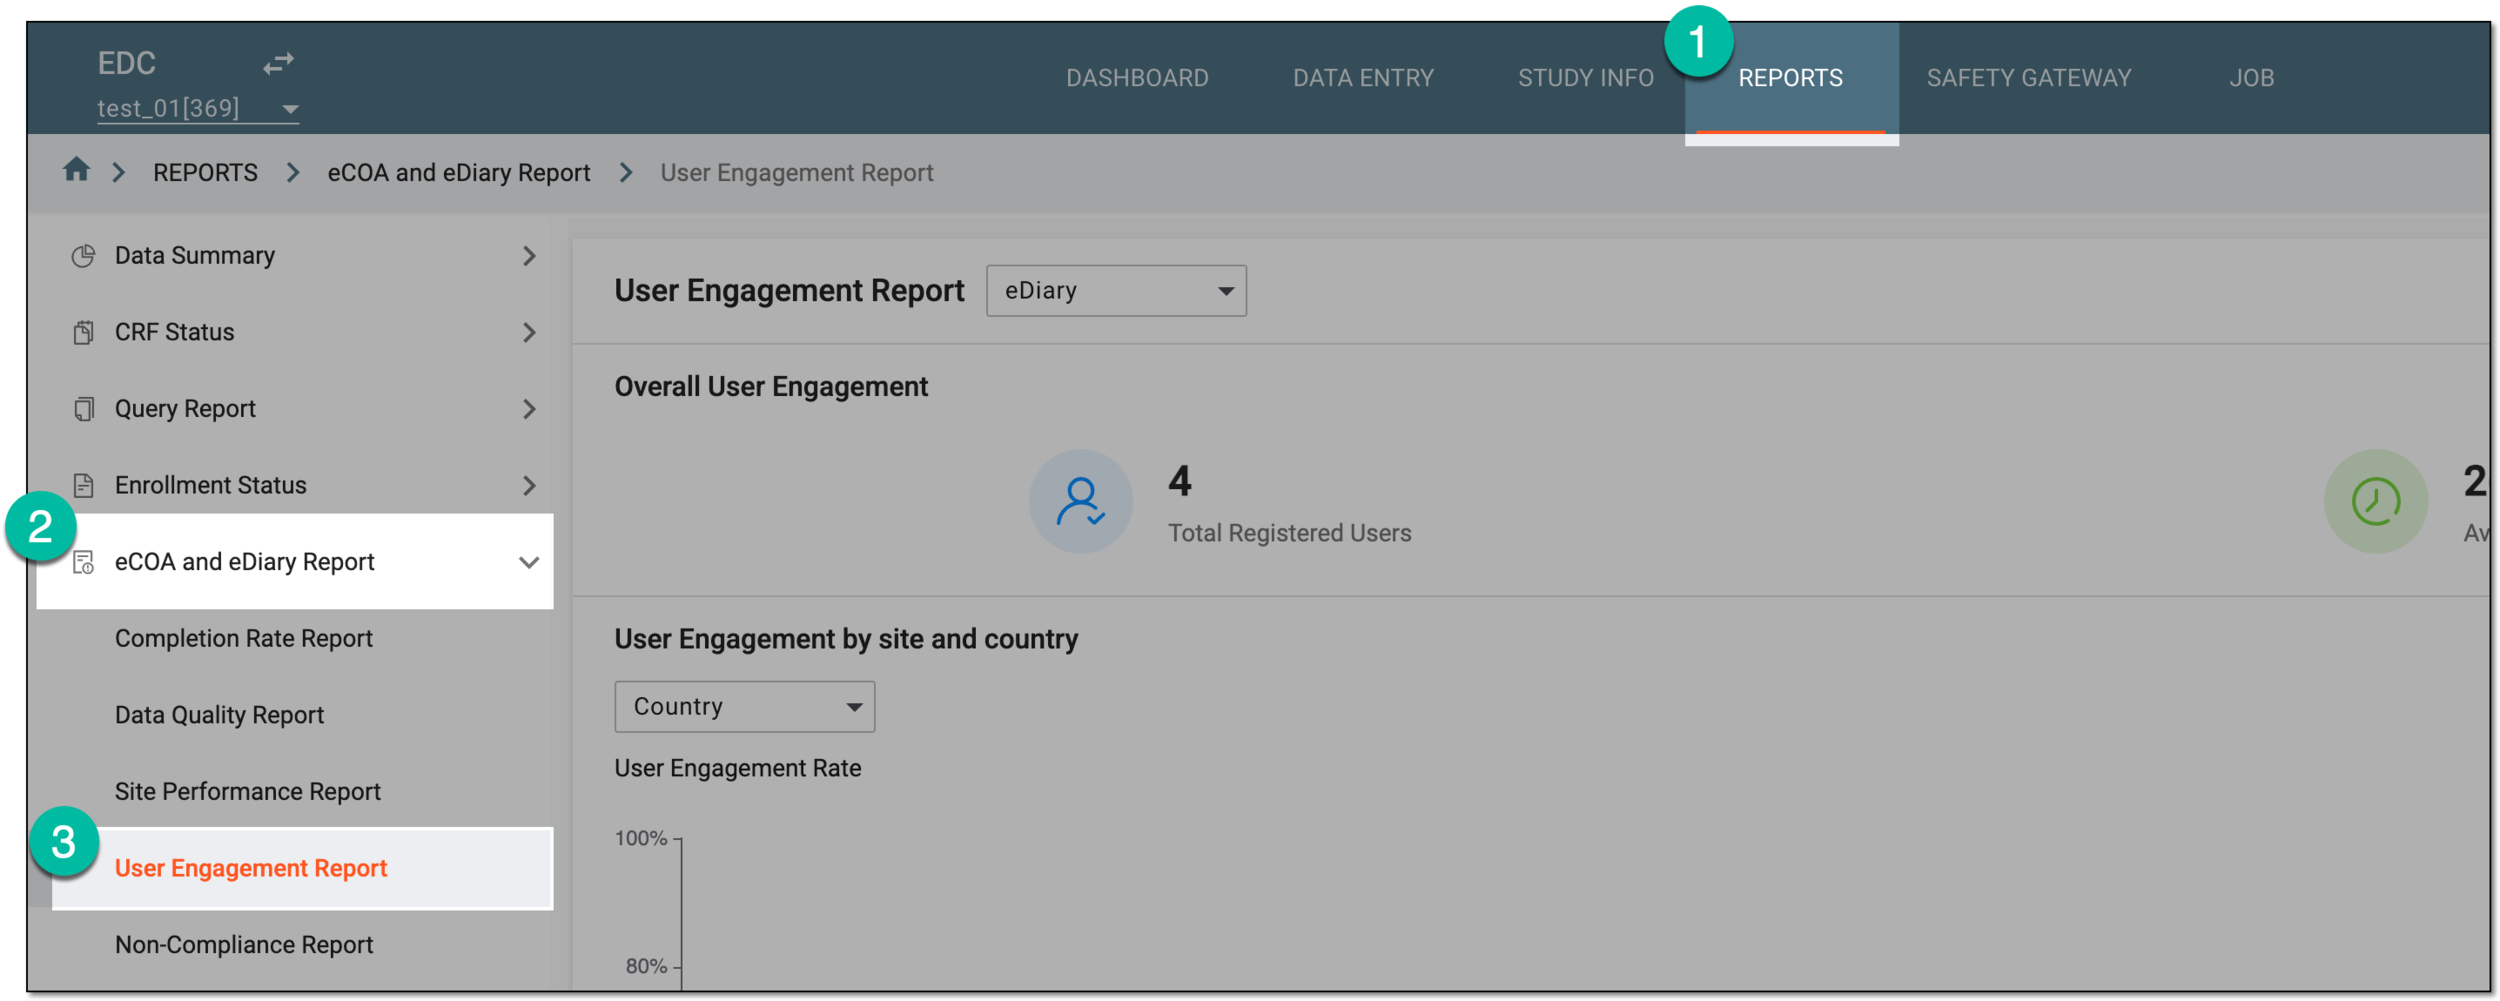This screenshot has height=1001, width=2500.
Task: Click the 100% axis label
Action: tap(640, 838)
